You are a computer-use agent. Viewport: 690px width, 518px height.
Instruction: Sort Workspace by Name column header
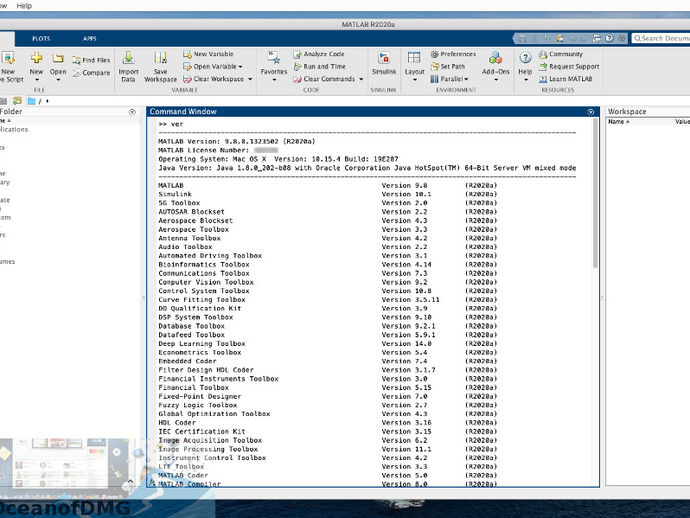click(618, 121)
